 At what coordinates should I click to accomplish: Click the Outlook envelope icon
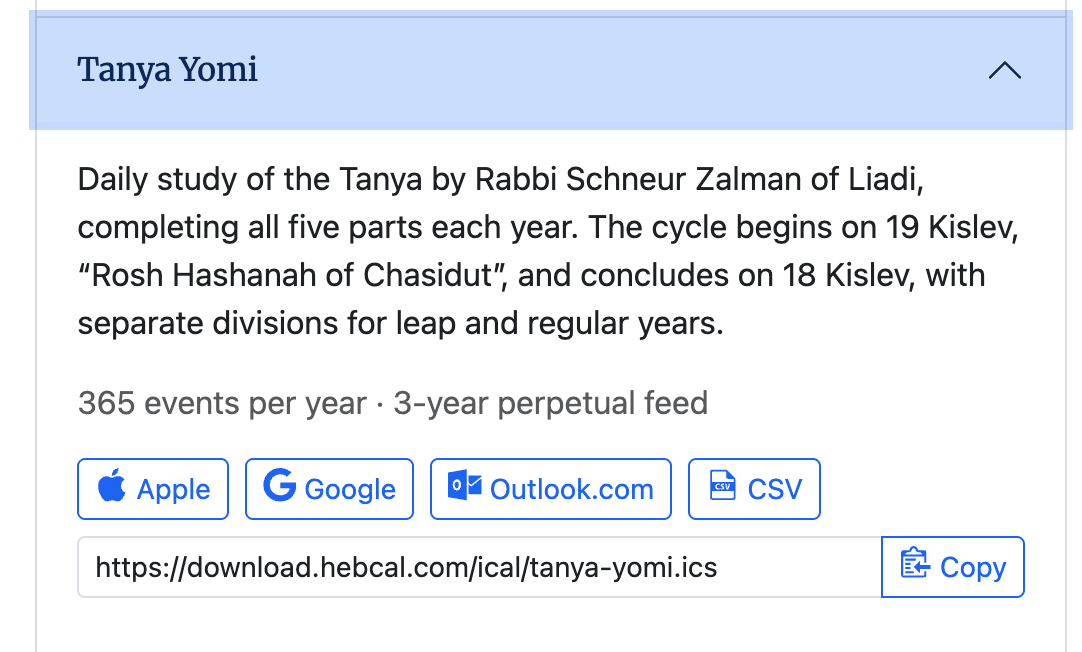click(x=464, y=486)
